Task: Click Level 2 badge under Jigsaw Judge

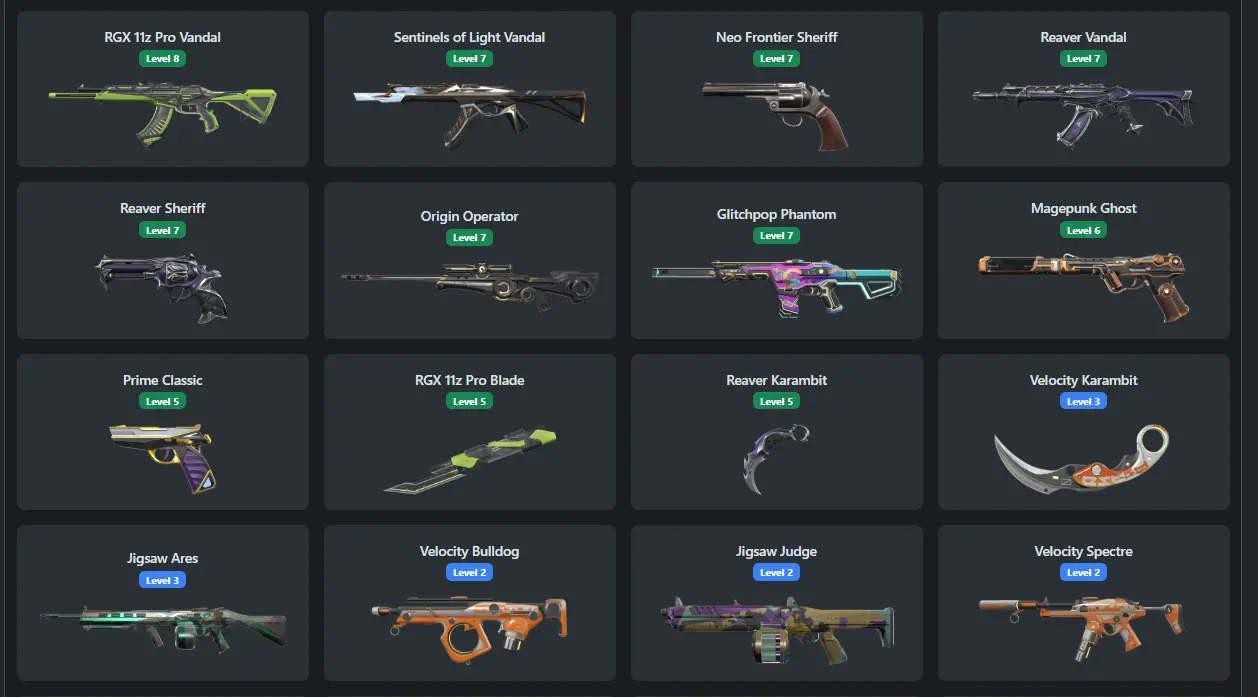Action: tap(776, 573)
